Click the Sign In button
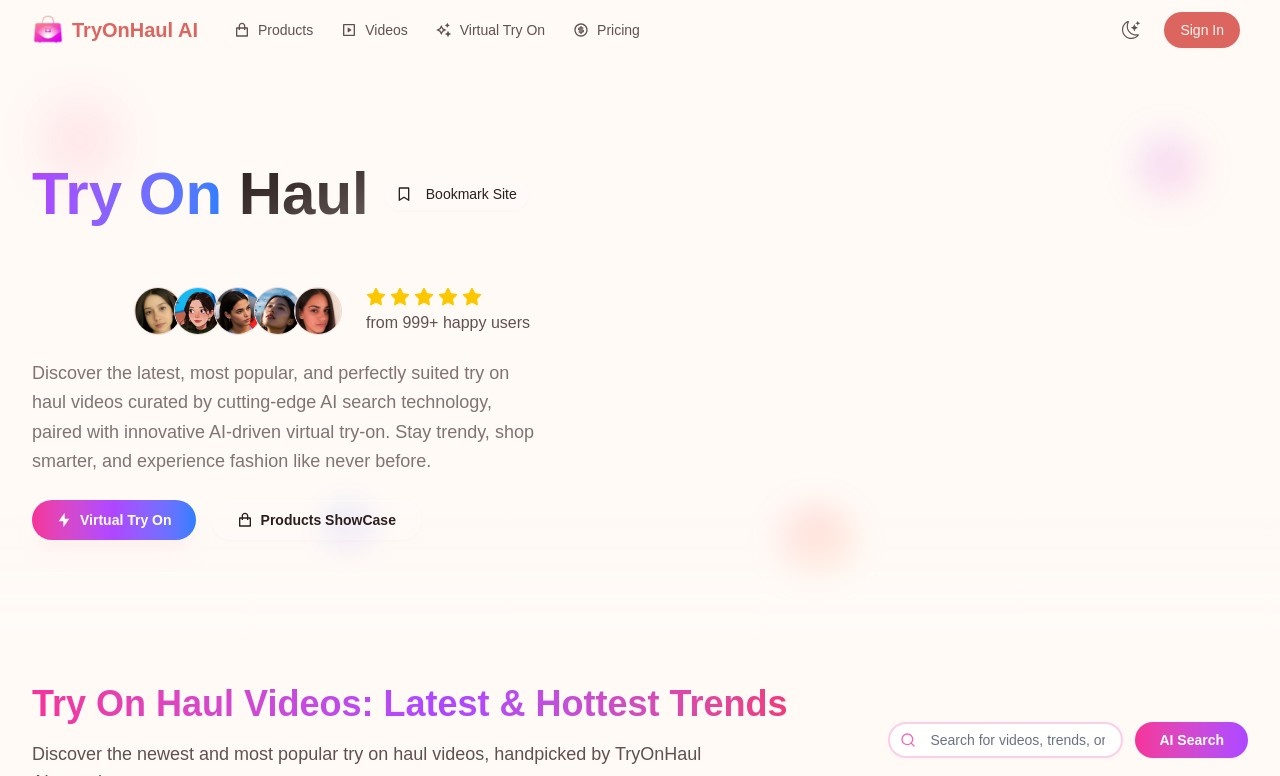Image resolution: width=1280 pixels, height=776 pixels. tap(1202, 30)
